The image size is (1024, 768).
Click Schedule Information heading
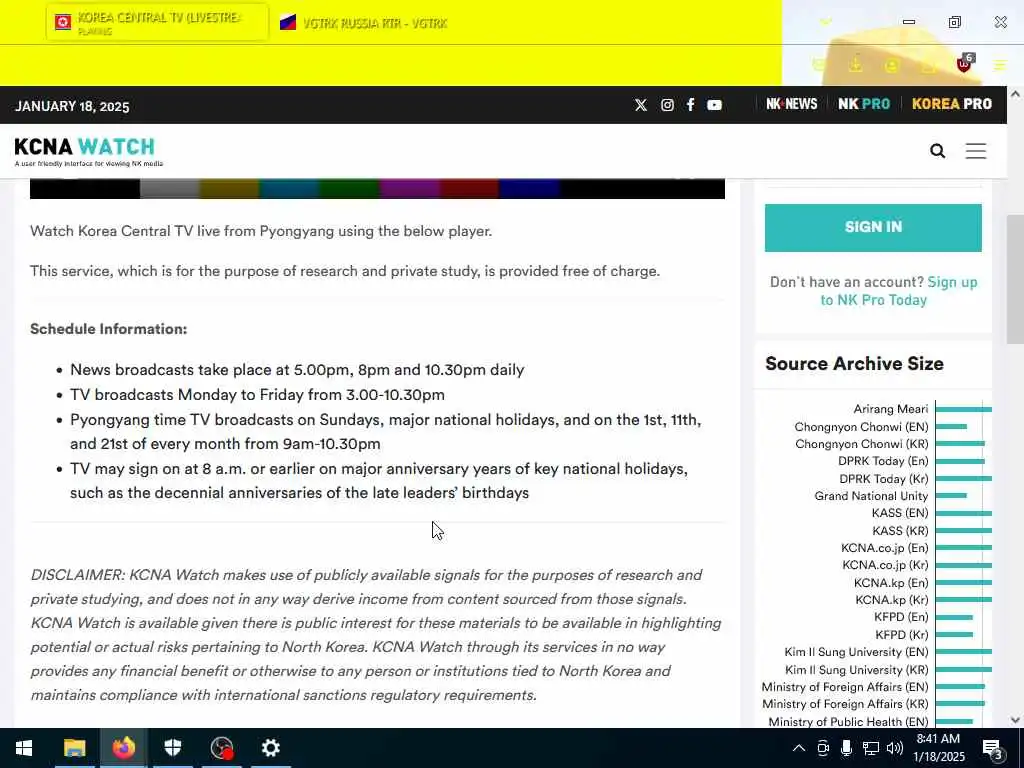click(x=108, y=329)
